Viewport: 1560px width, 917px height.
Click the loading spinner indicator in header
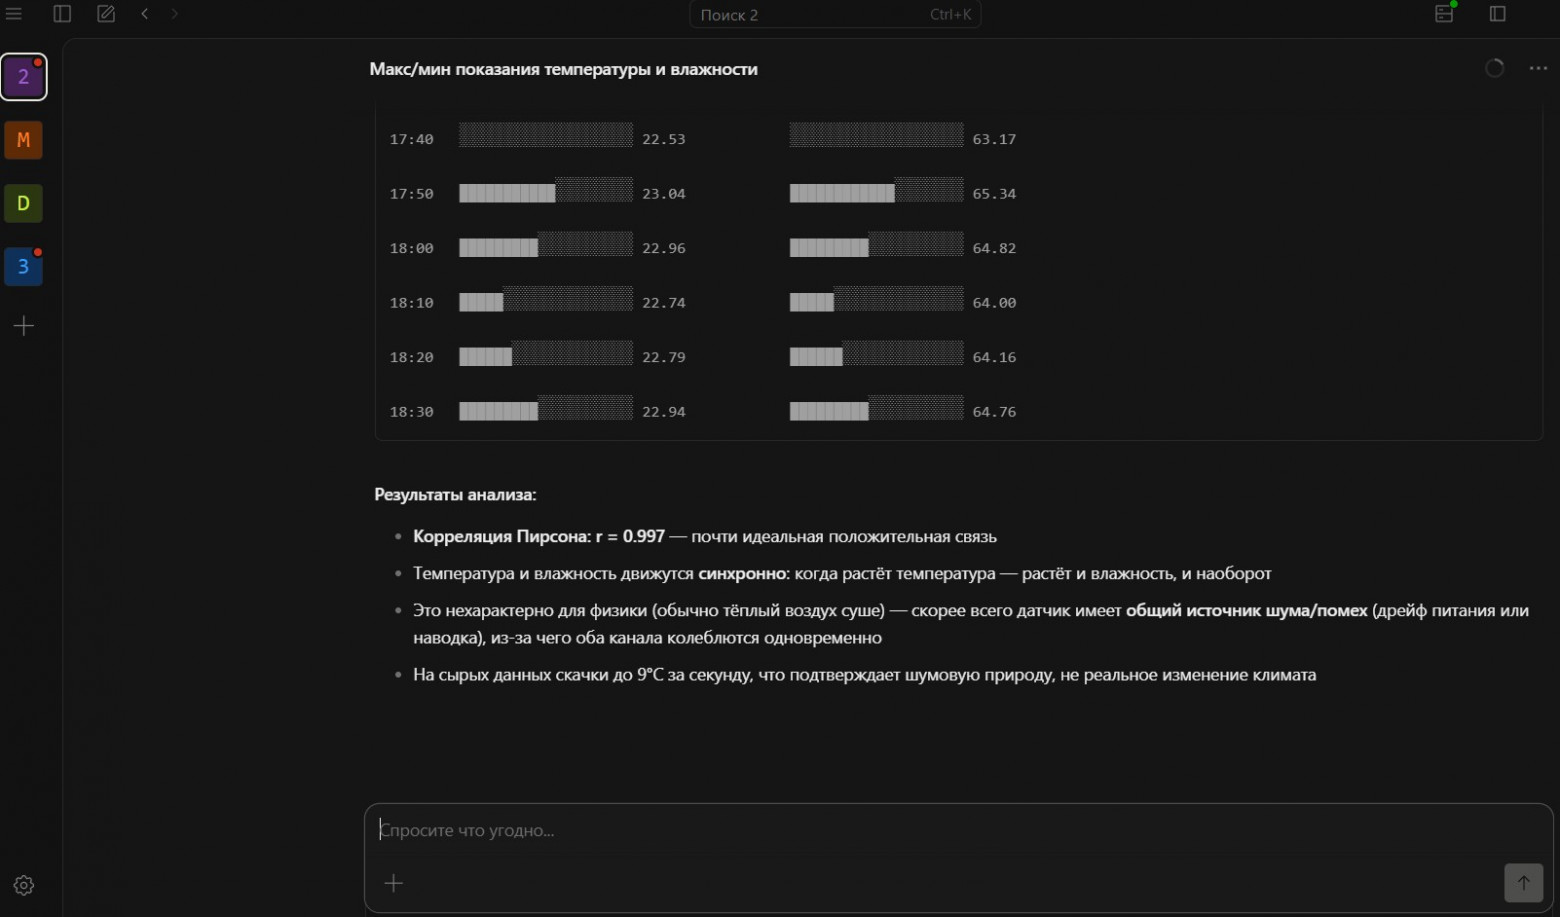coord(1494,68)
